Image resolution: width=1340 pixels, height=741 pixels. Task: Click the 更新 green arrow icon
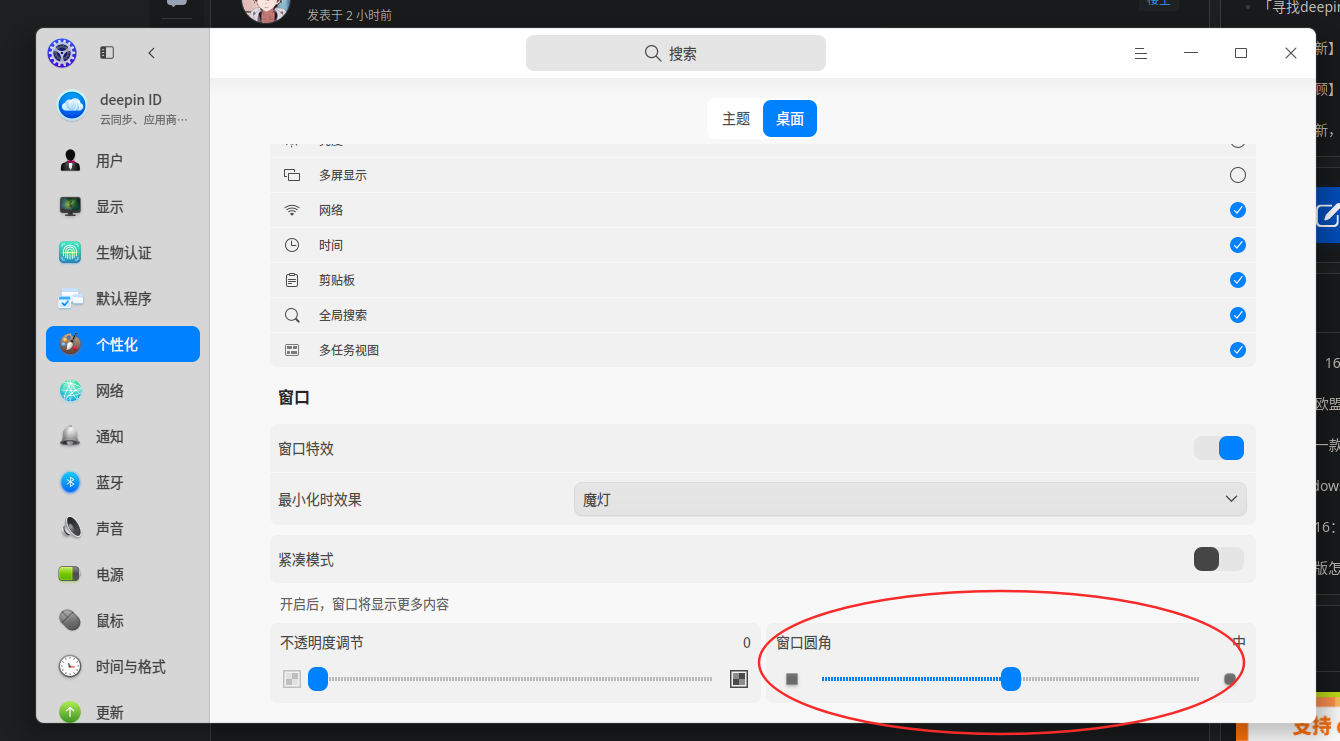coord(70,712)
